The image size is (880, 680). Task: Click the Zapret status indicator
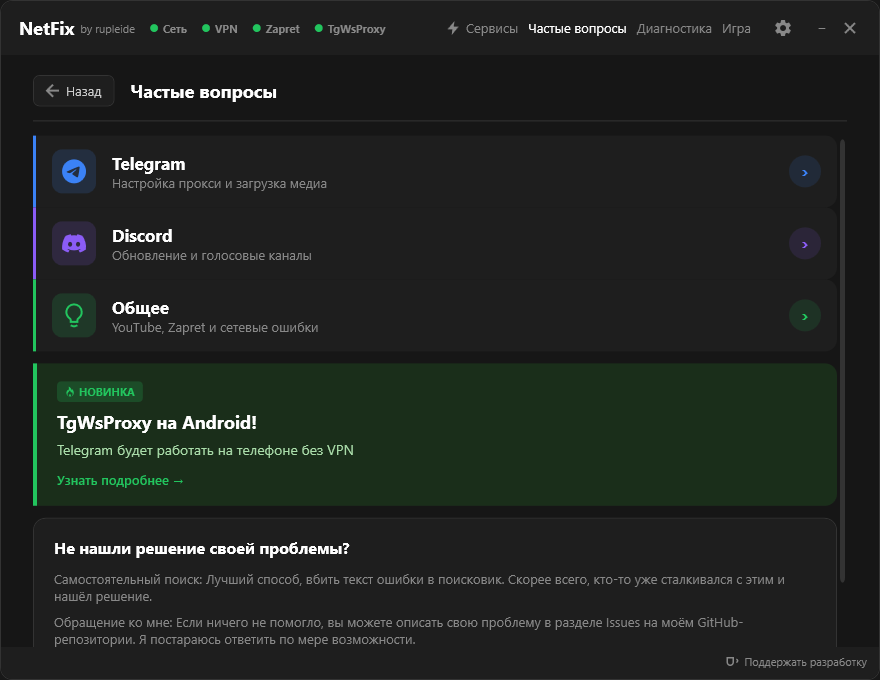coord(276,29)
